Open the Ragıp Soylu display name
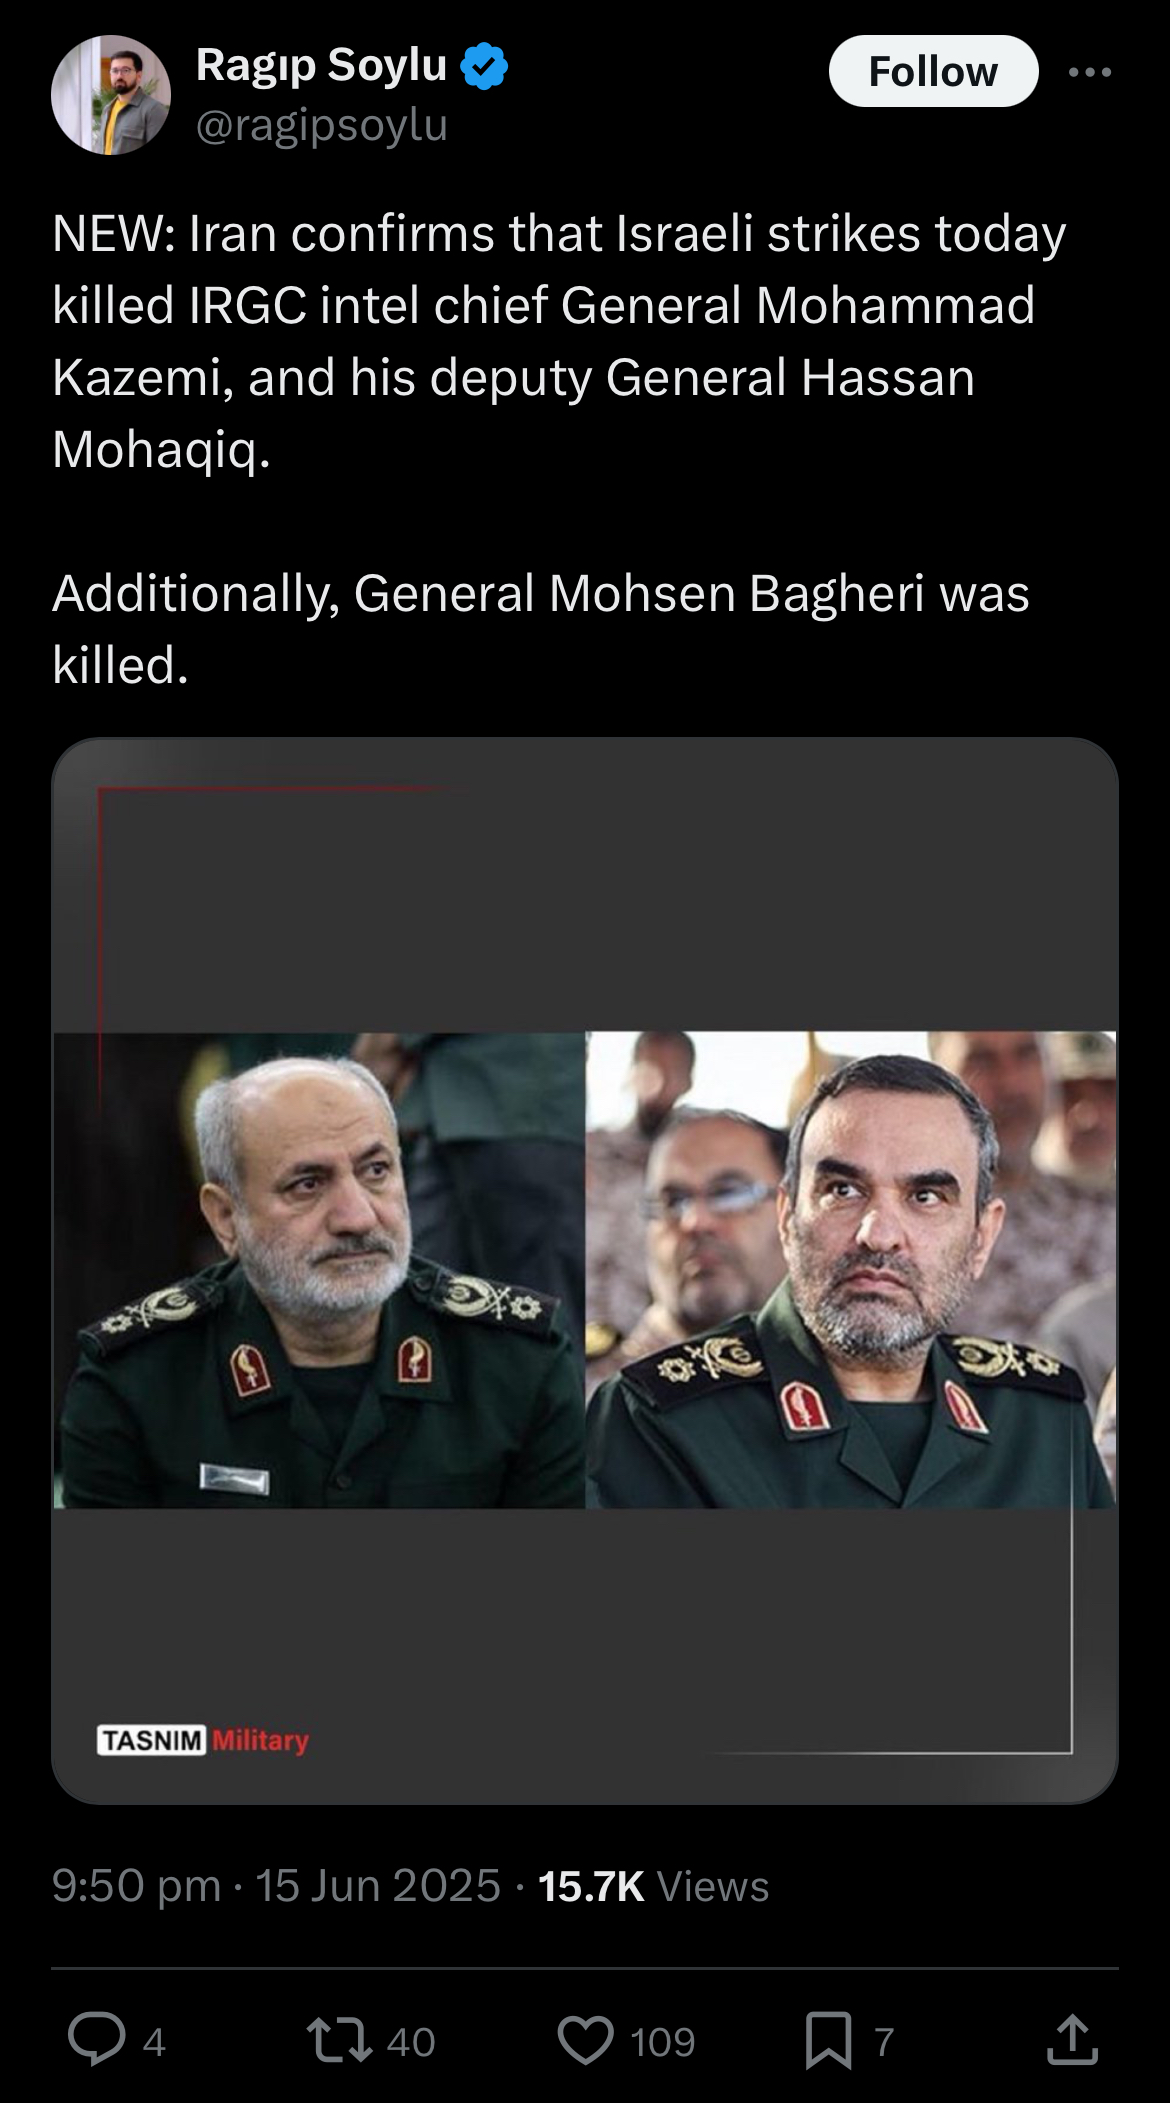This screenshot has width=1170, height=2103. 321,65
